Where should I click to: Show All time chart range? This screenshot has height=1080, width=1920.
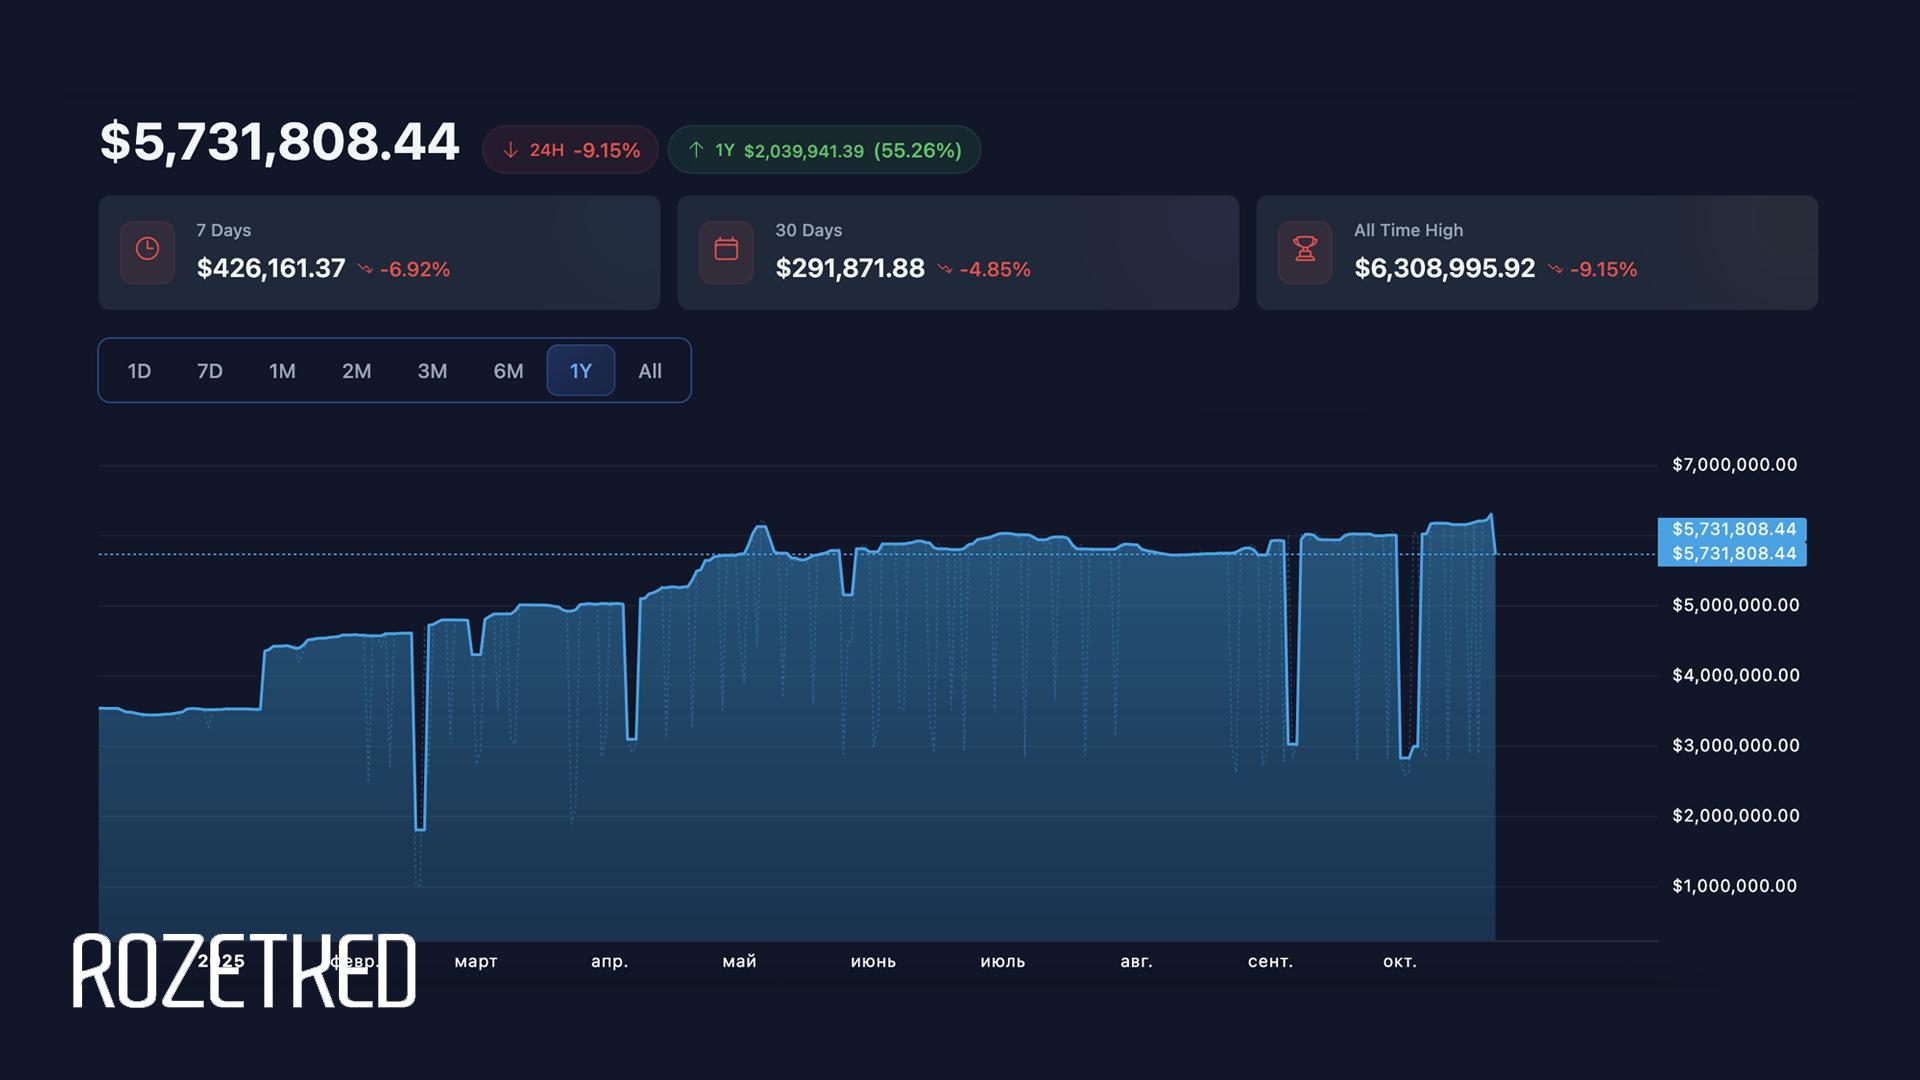pyautogui.click(x=650, y=371)
